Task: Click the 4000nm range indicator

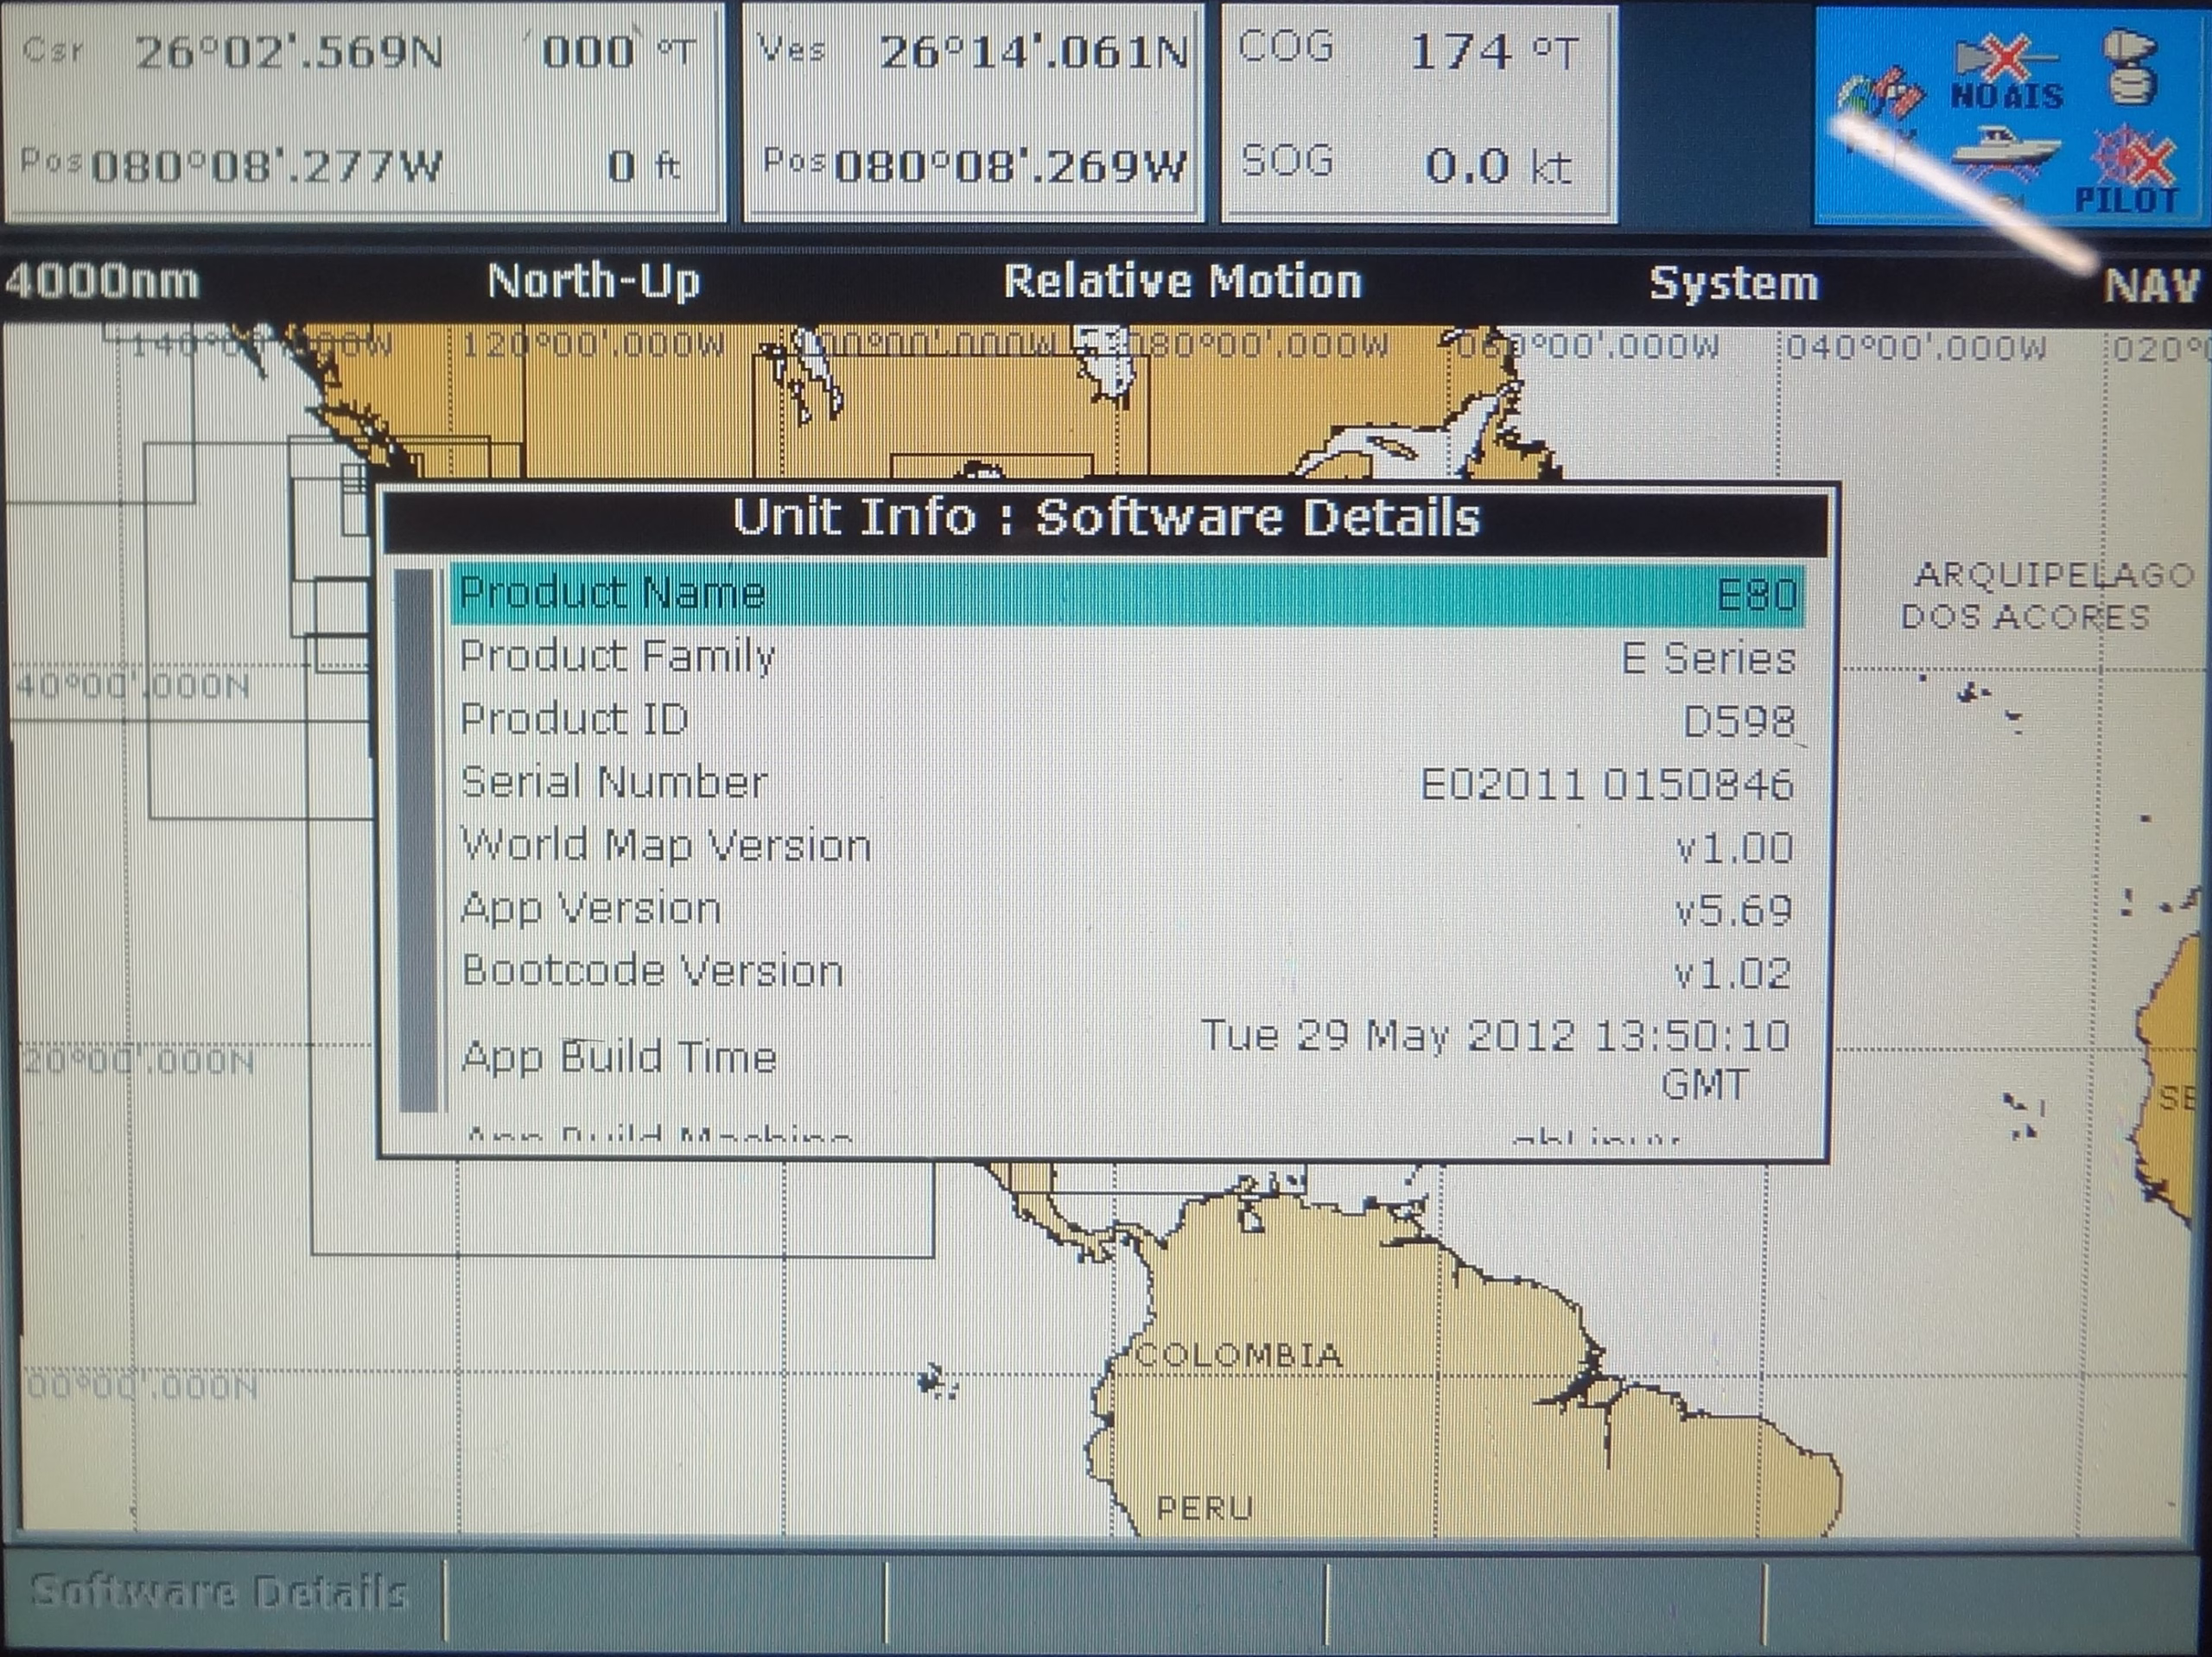Action: pos(102,282)
